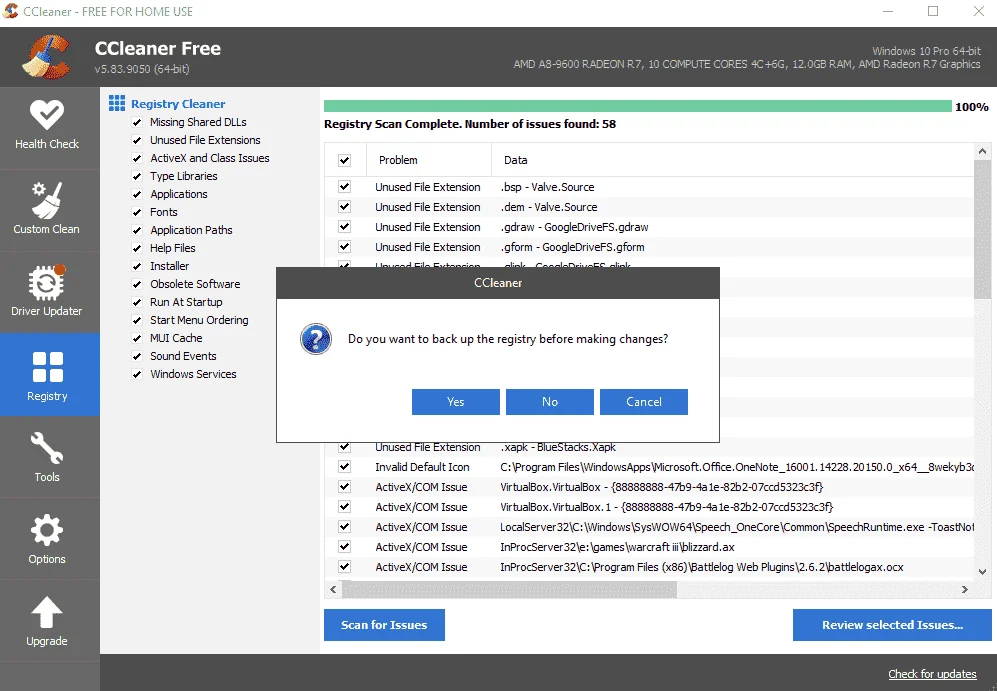
Task: Click Review selected Issues button
Action: click(x=892, y=625)
